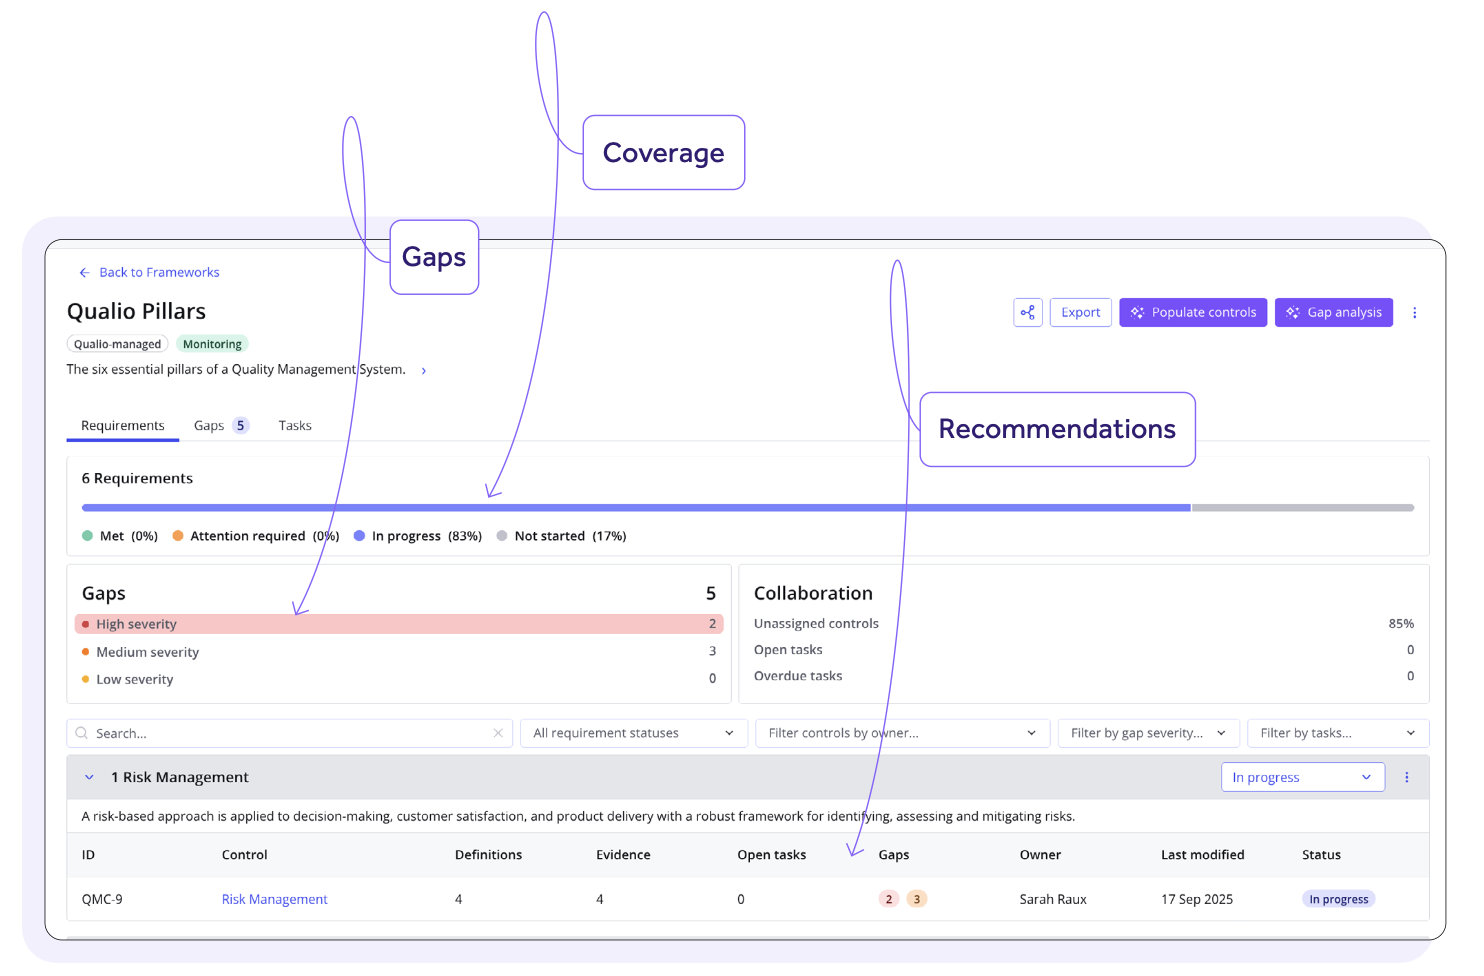Open the Filter by gap severity dropdown
This screenshot has width=1484, height=976.
[x=1148, y=733]
